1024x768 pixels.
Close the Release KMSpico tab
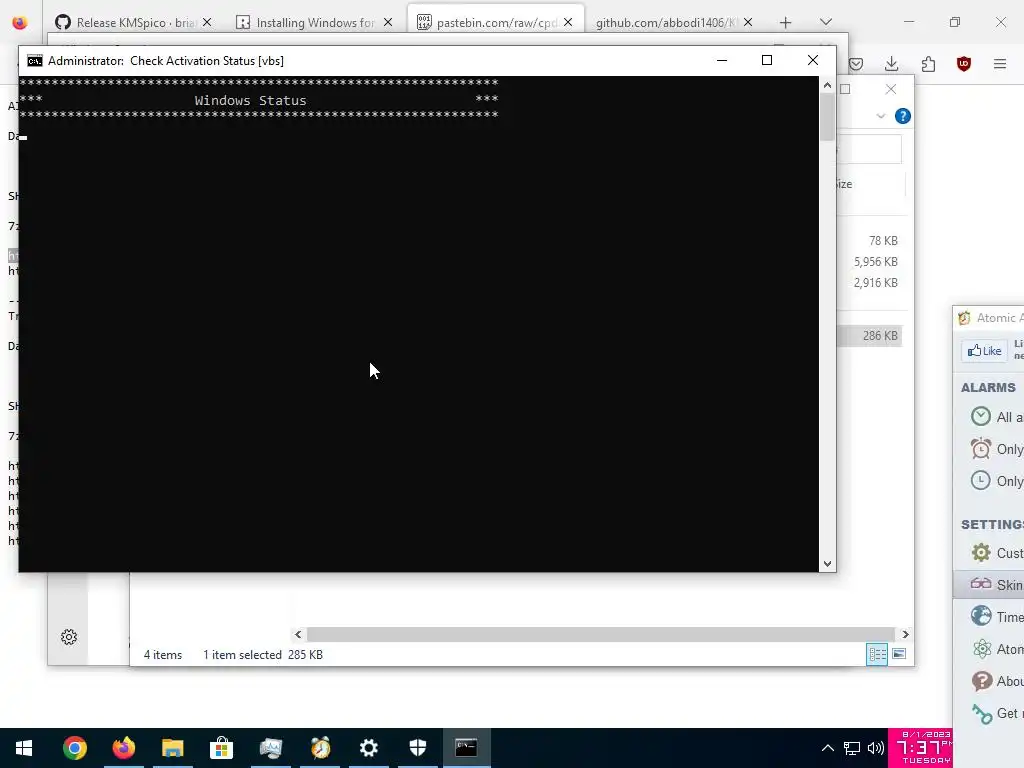[207, 23]
